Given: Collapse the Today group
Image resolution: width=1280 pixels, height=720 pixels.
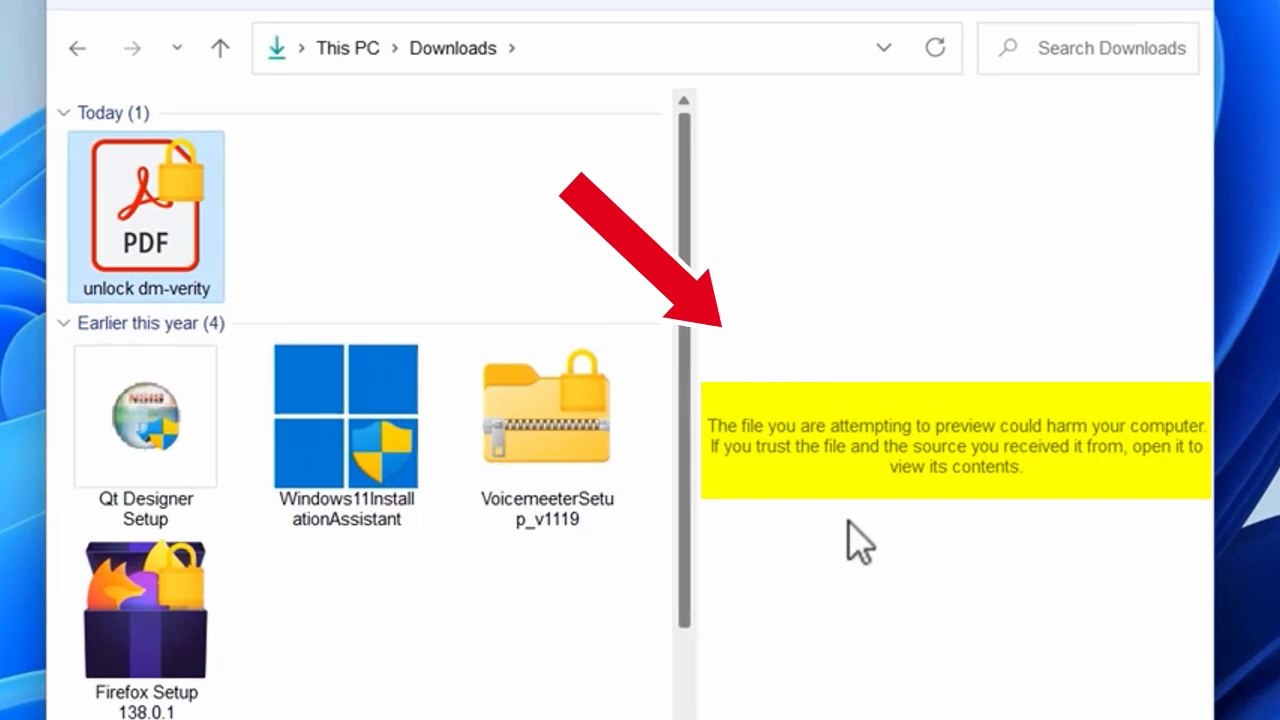Looking at the screenshot, I should [x=64, y=113].
